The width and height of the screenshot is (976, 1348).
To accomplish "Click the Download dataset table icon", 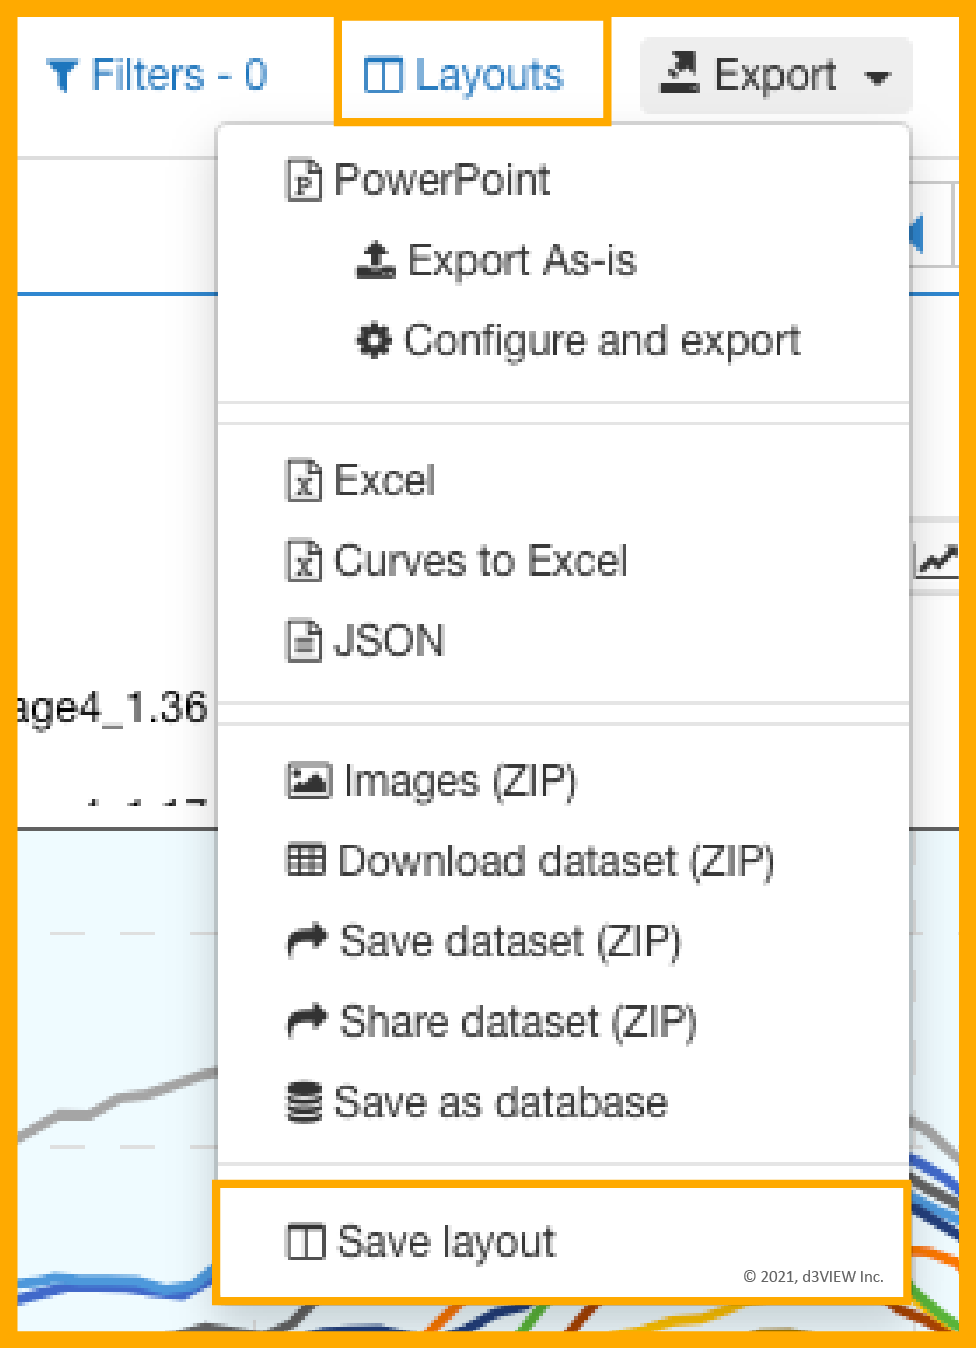I will tap(307, 860).
